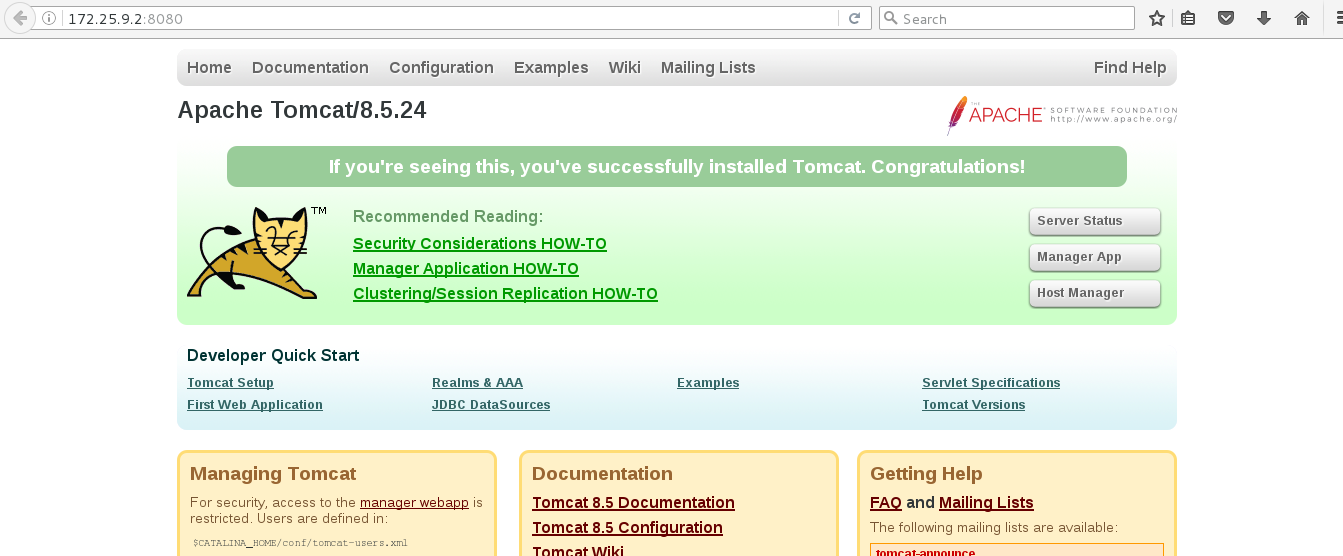
Task: Click the search magnifier icon
Action: [x=890, y=18]
